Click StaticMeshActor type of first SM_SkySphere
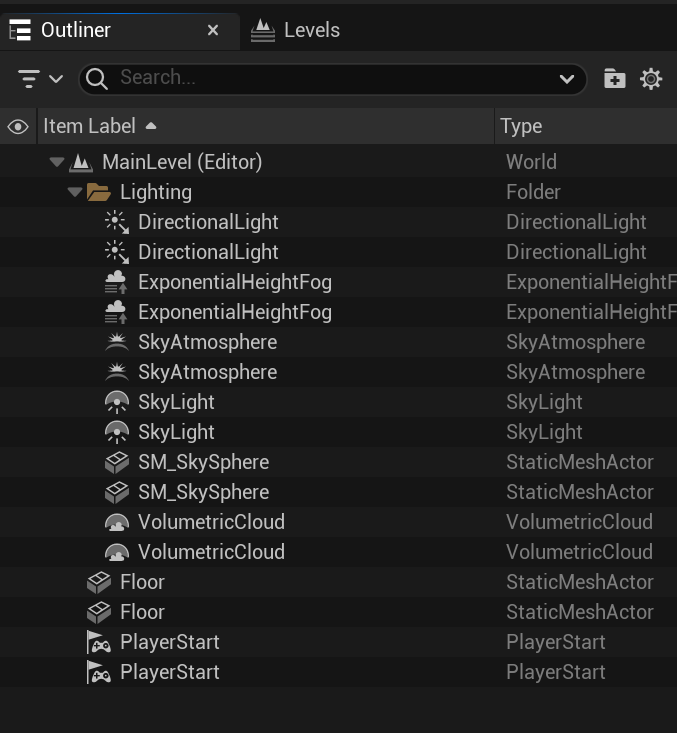Viewport: 677px width, 733px height. [580, 462]
